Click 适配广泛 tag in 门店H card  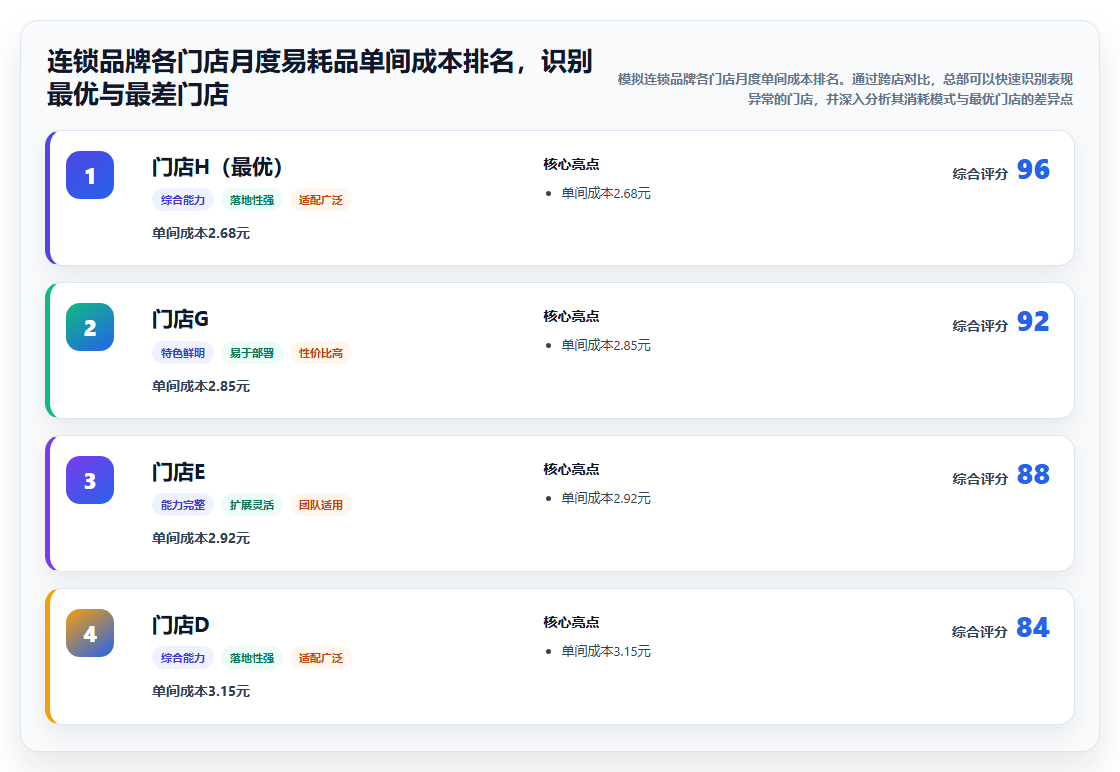pos(321,200)
